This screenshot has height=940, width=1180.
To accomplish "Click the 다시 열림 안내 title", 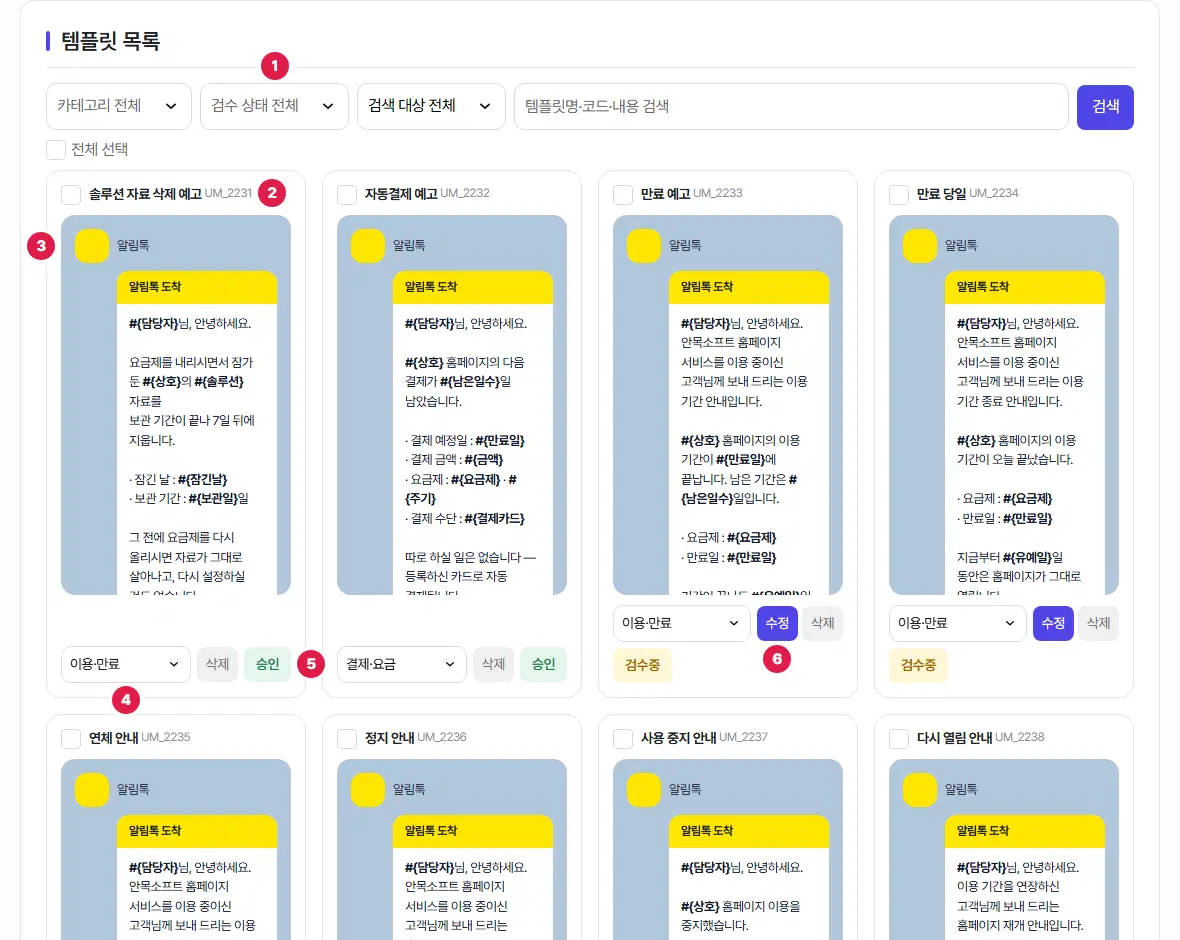I will point(954,738).
